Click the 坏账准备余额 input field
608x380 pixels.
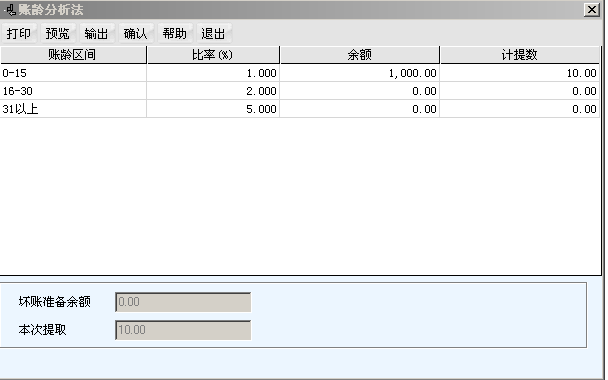pos(183,302)
